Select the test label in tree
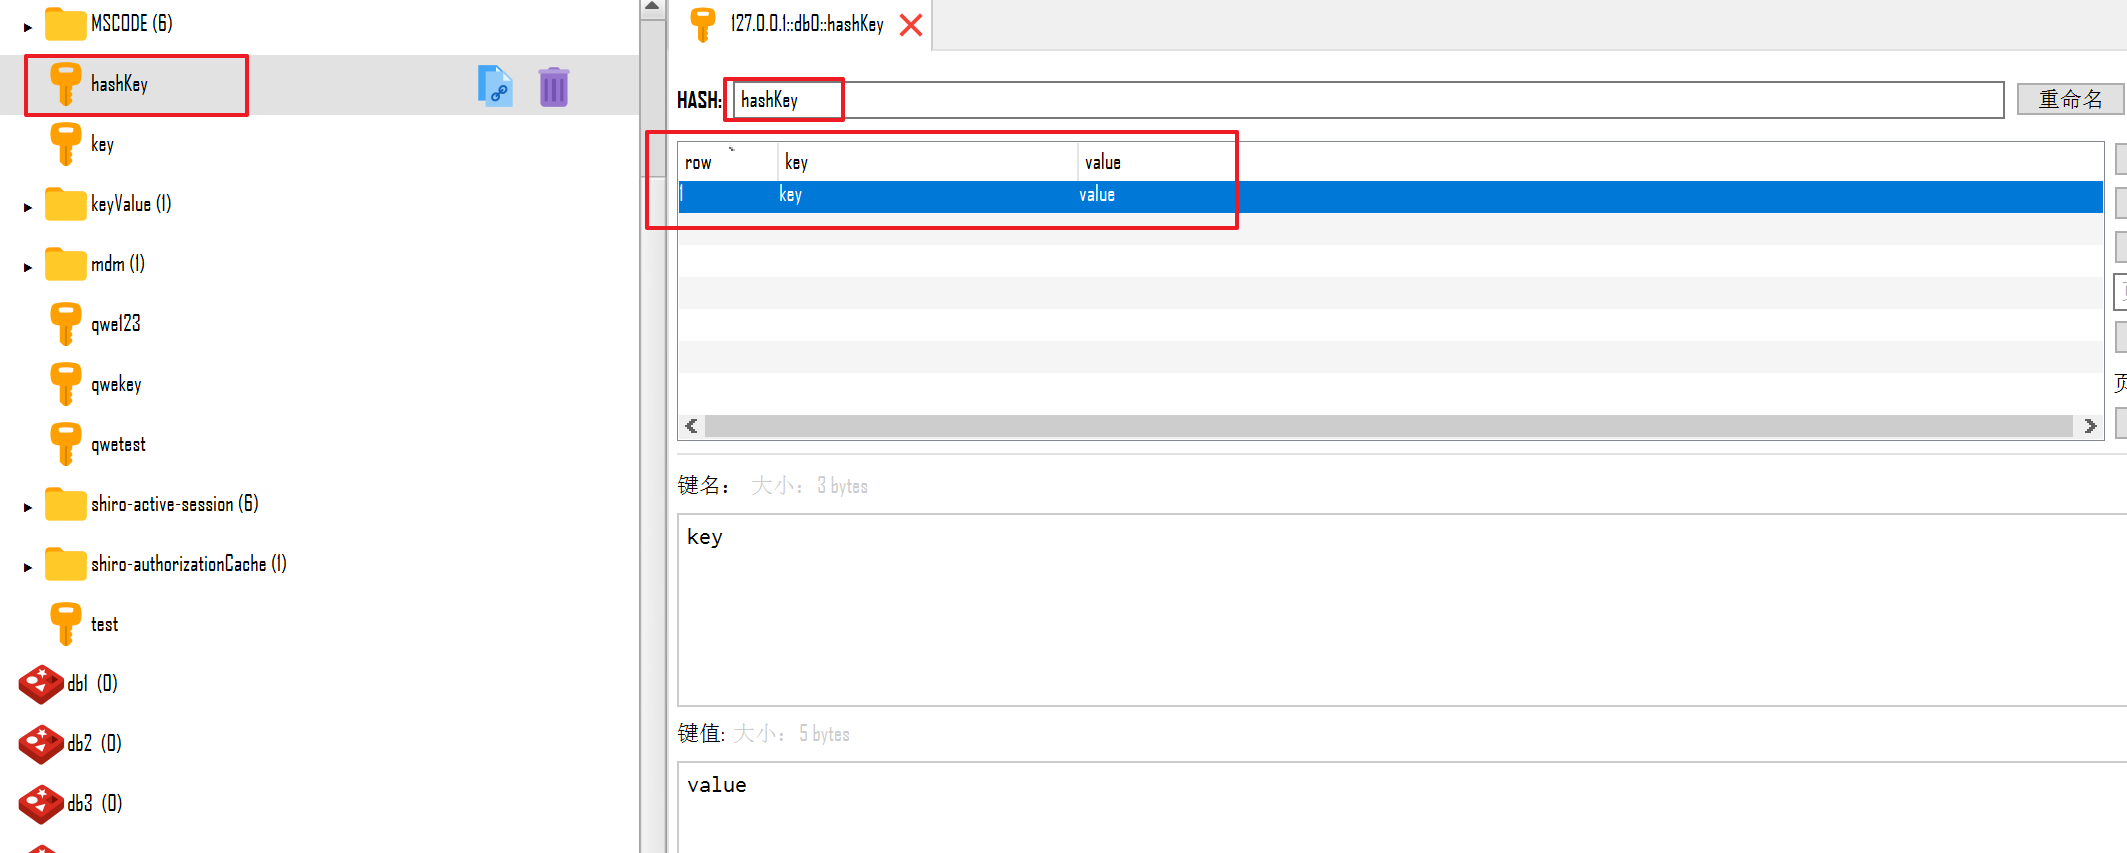Image resolution: width=2127 pixels, height=853 pixels. (104, 624)
